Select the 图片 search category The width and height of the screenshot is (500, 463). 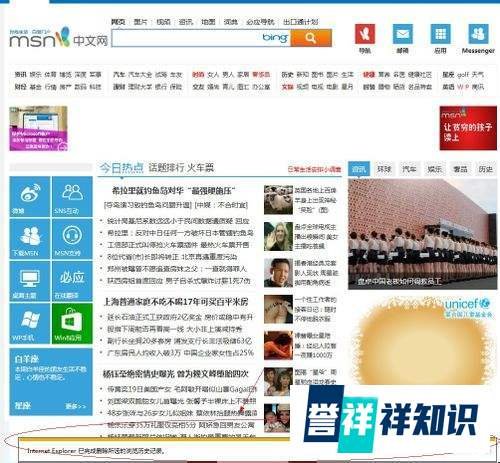tap(140, 22)
